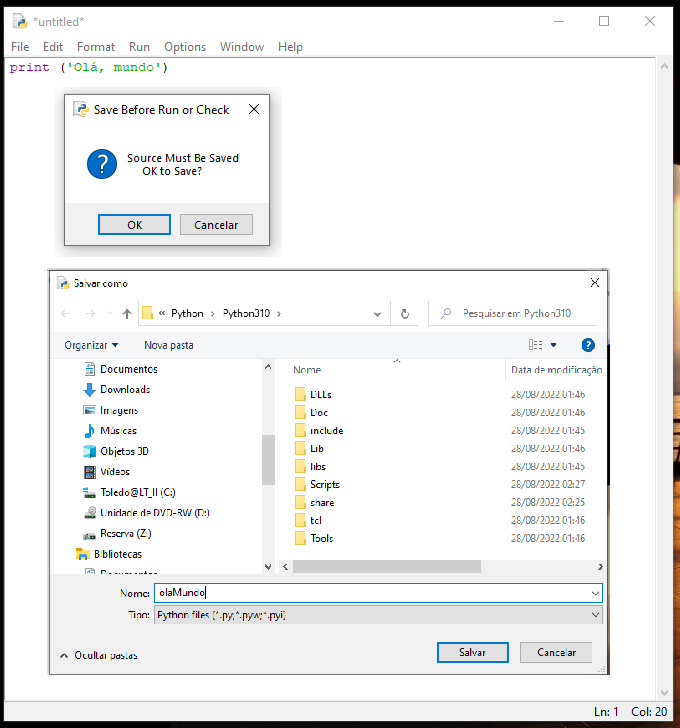680x728 pixels.
Task: Open the Scripts folder icon
Action: 300,484
